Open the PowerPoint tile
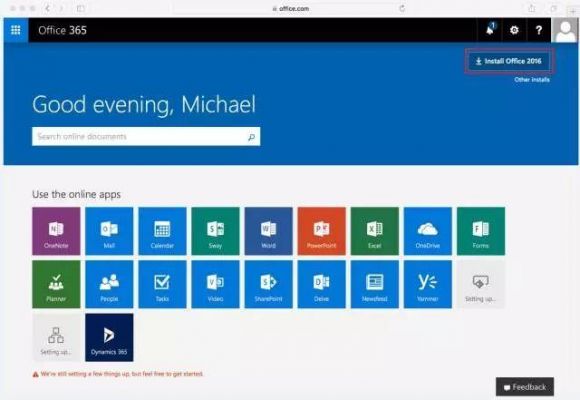 click(321, 231)
